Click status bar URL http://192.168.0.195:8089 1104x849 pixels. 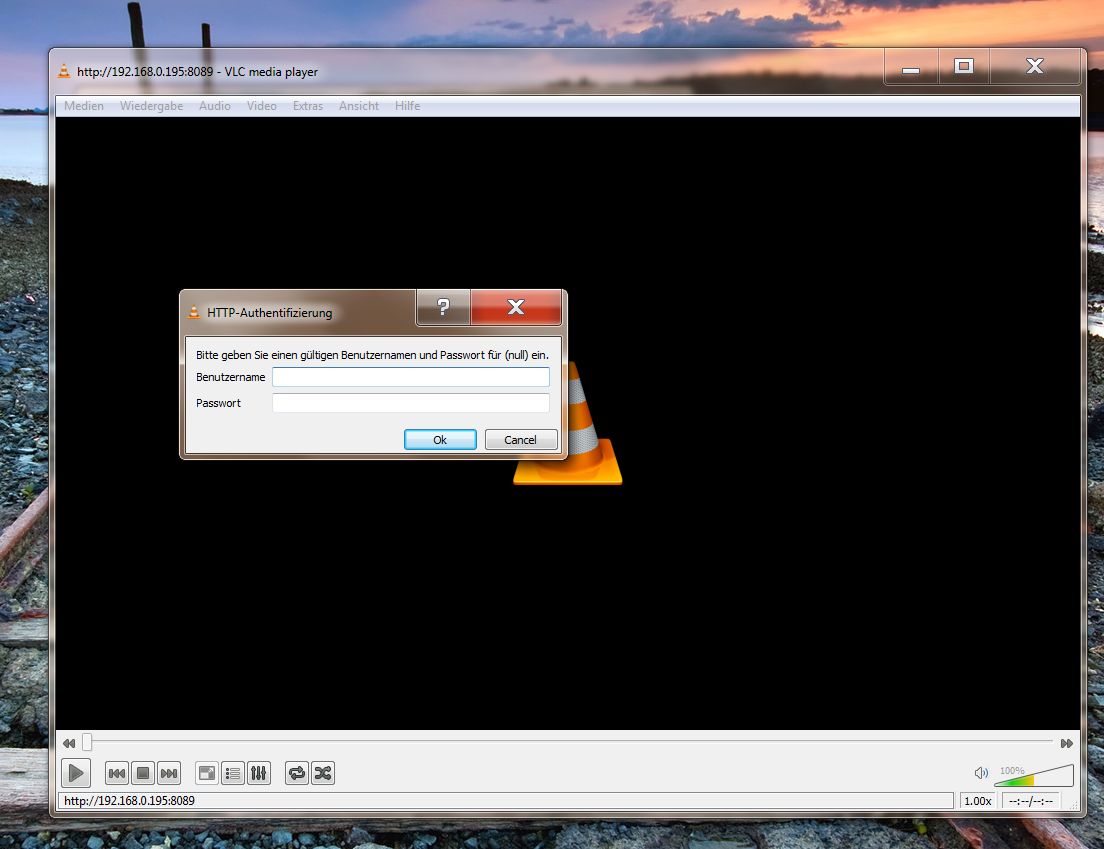(x=130, y=801)
